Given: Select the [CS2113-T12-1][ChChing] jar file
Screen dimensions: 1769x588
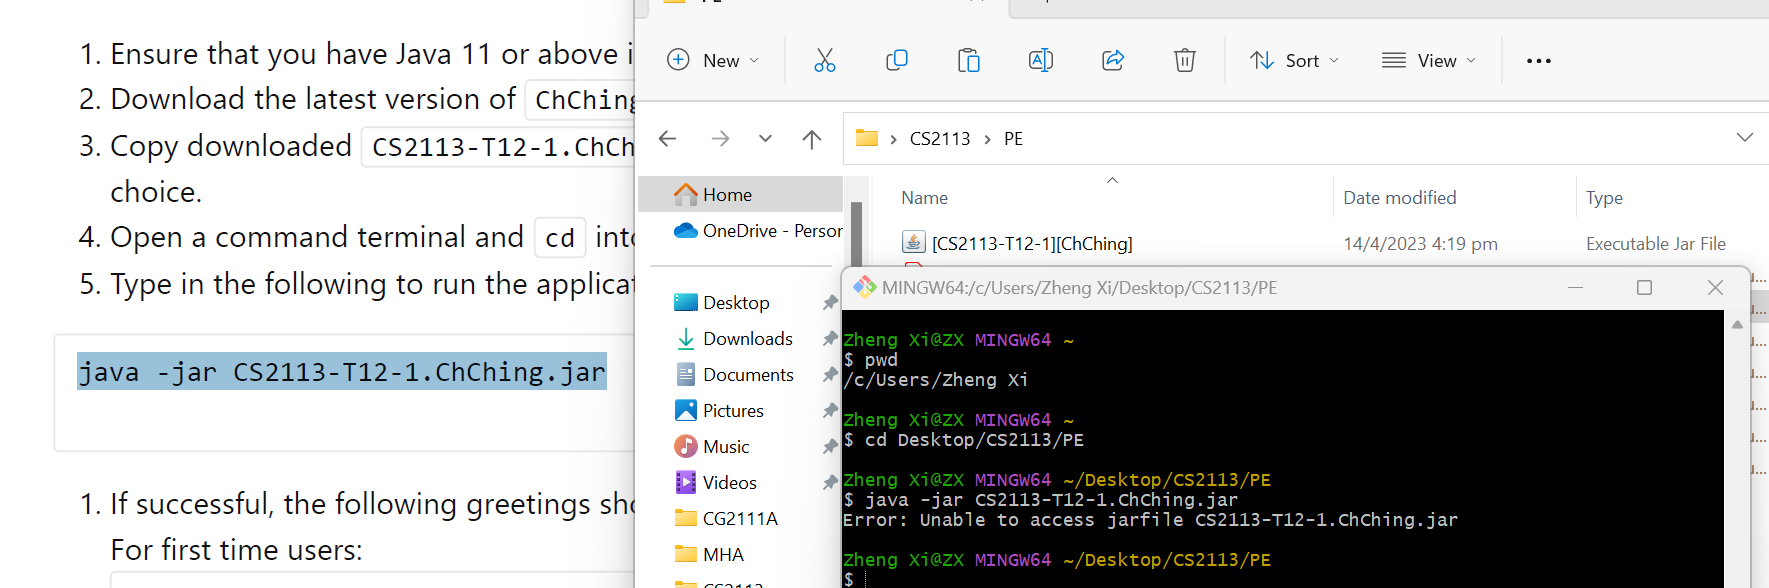Looking at the screenshot, I should pos(1031,244).
